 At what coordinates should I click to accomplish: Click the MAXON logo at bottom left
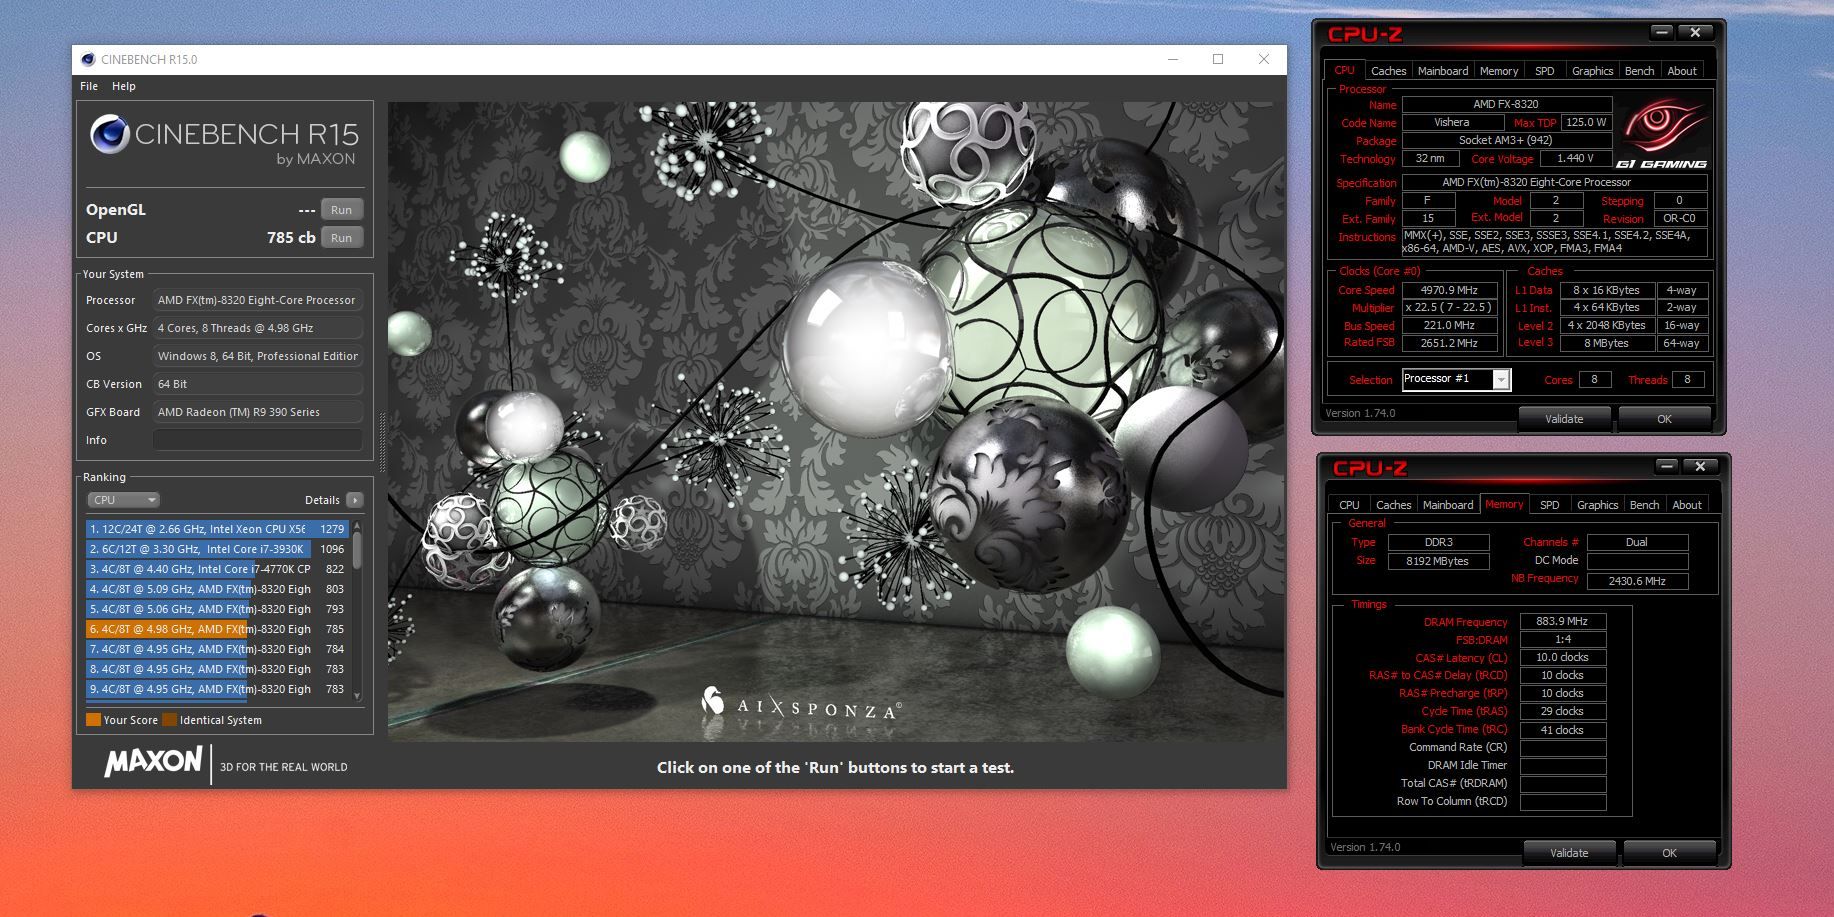153,762
